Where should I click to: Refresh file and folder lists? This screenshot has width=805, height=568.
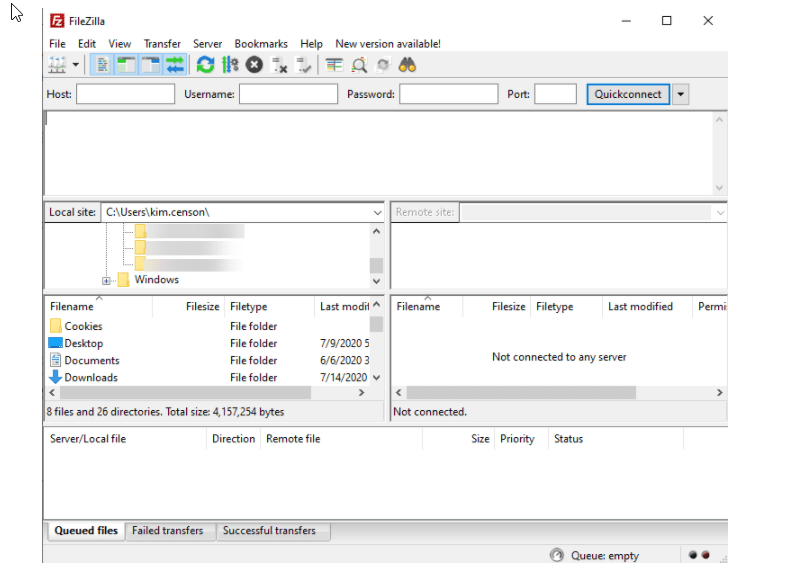tap(205, 65)
